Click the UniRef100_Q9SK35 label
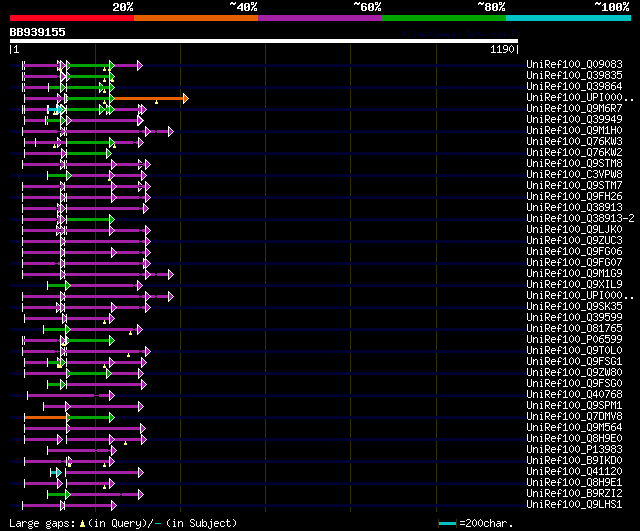Viewport: 640px width, 531px height. pos(574,307)
